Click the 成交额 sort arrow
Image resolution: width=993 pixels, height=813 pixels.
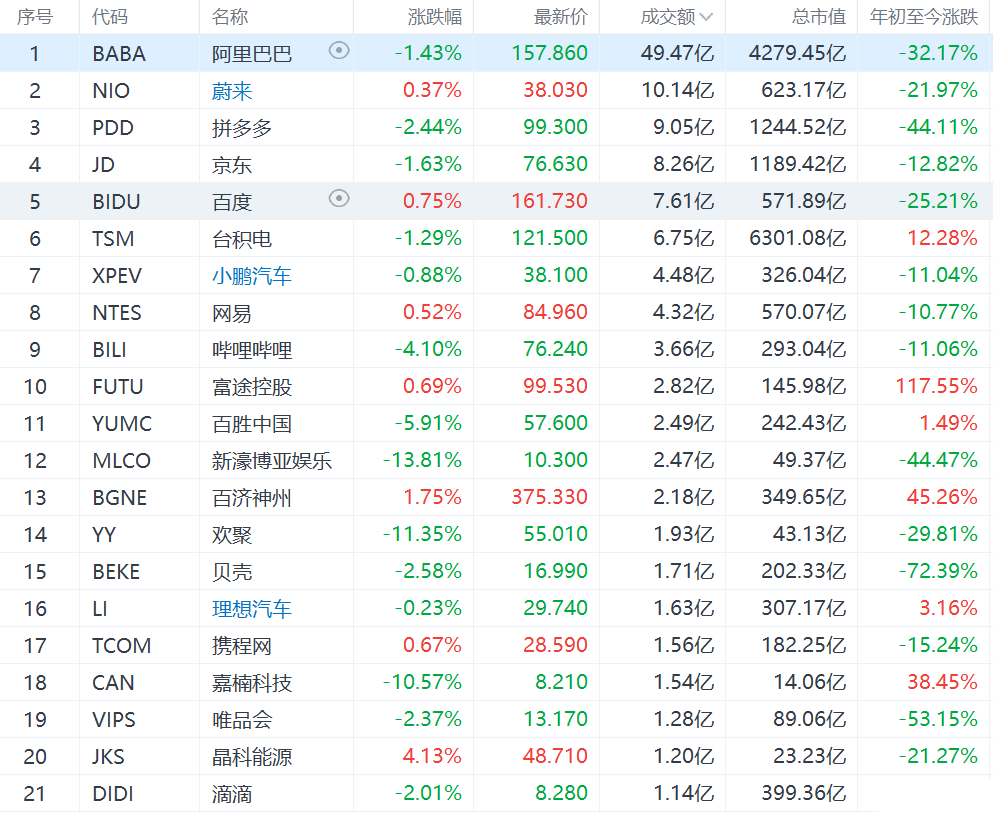click(x=706, y=17)
